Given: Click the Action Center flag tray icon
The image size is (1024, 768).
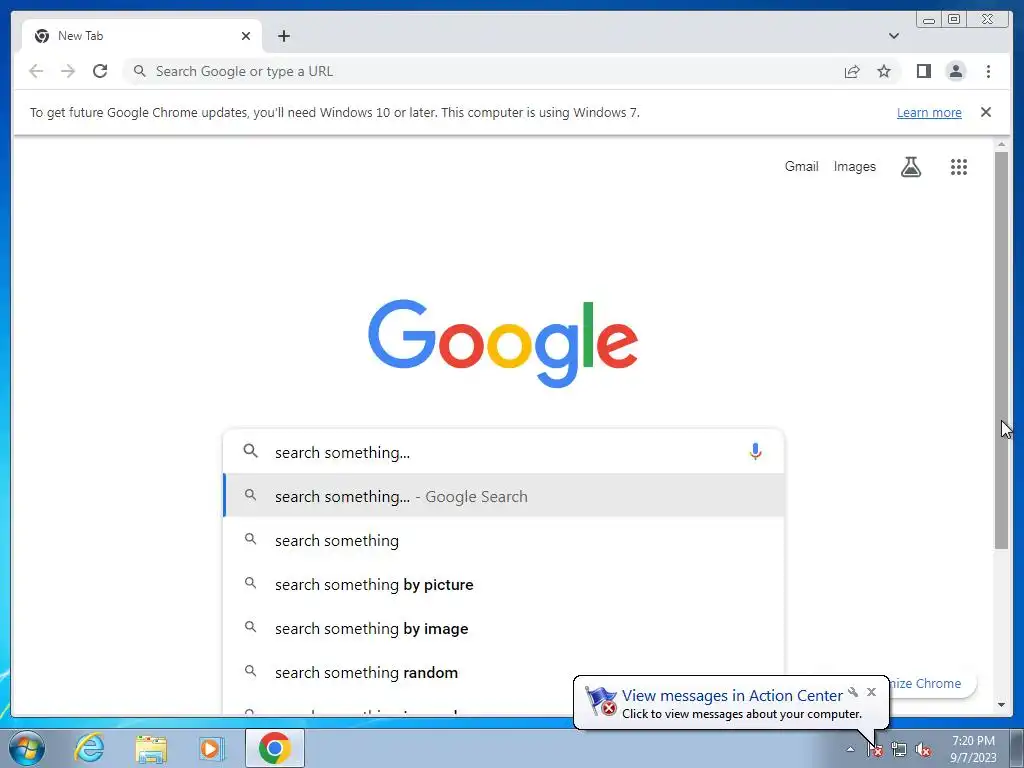Looking at the screenshot, I should coord(874,750).
